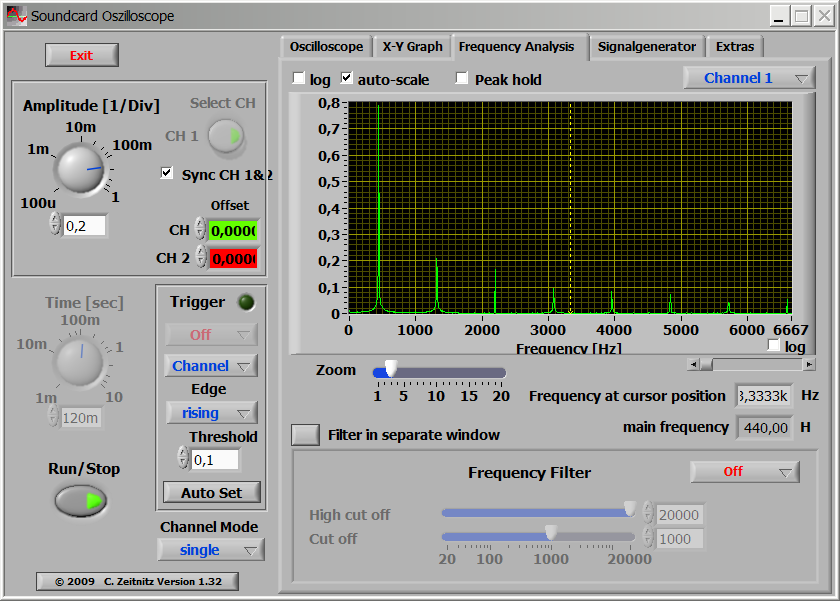Enable the log checkbox above the spectrum
Screen dimensions: 840x601
click(x=298, y=78)
